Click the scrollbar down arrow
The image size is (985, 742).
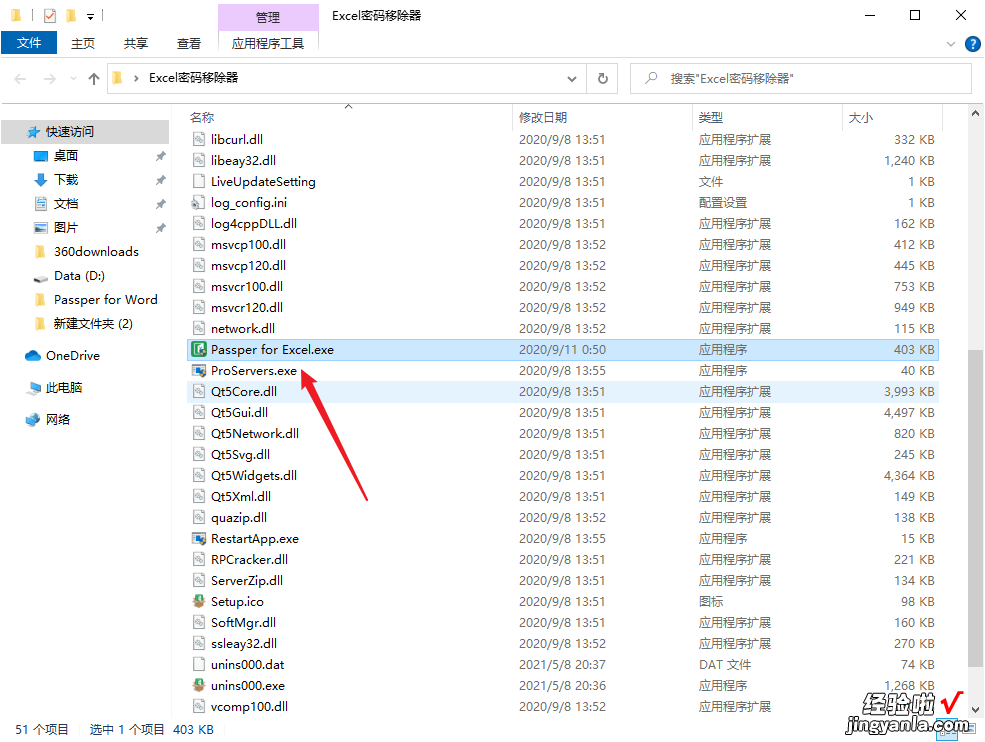click(x=975, y=709)
